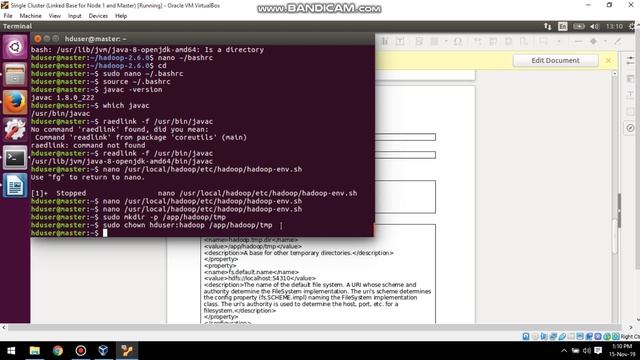
Task: Open VirtualBox Manager from the taskbar
Action: point(103,351)
